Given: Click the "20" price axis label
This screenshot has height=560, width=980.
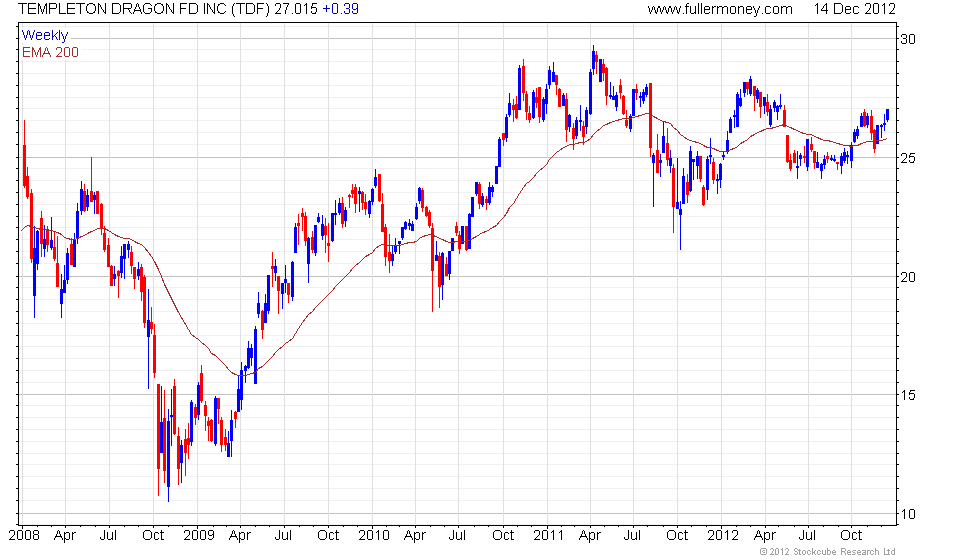Looking at the screenshot, I should [908, 277].
